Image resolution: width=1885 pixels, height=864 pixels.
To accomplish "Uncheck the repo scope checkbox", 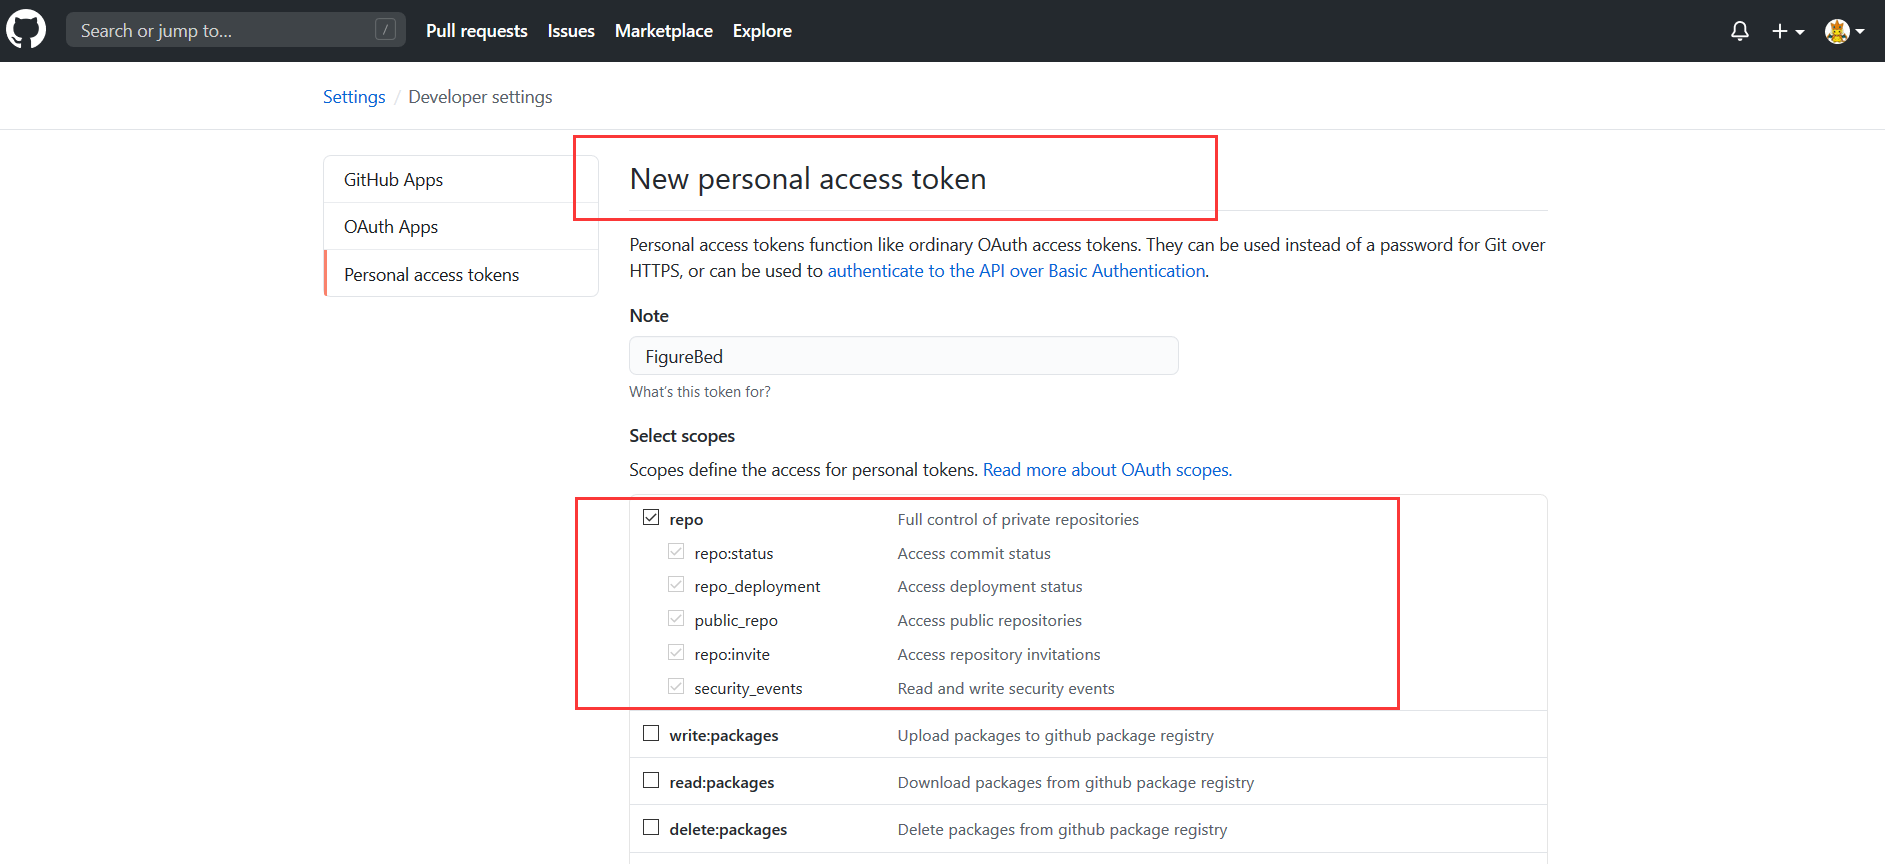I will 651,518.
